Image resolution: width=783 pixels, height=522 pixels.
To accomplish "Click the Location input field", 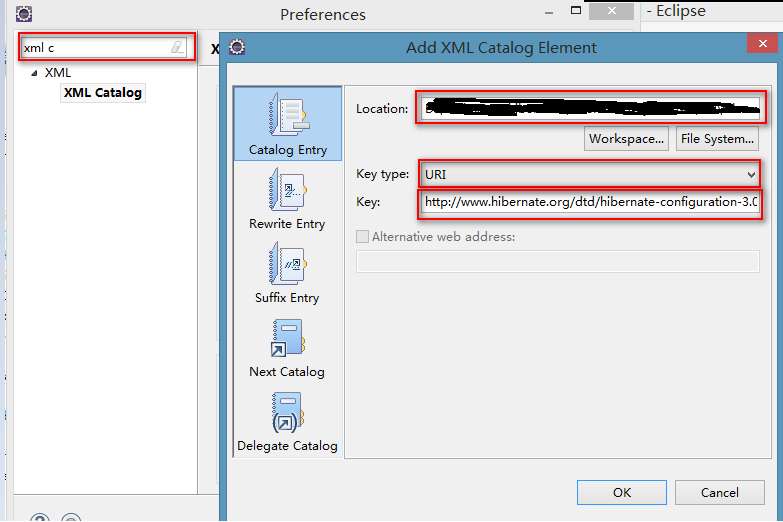I will 590,108.
